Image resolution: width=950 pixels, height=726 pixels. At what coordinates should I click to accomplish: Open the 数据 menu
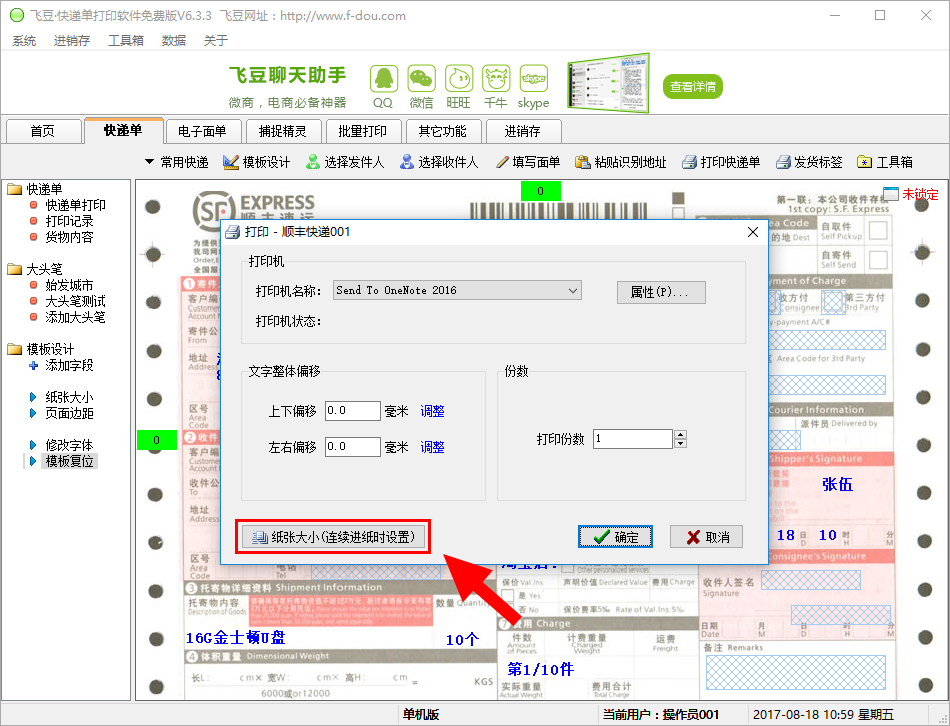click(x=174, y=41)
